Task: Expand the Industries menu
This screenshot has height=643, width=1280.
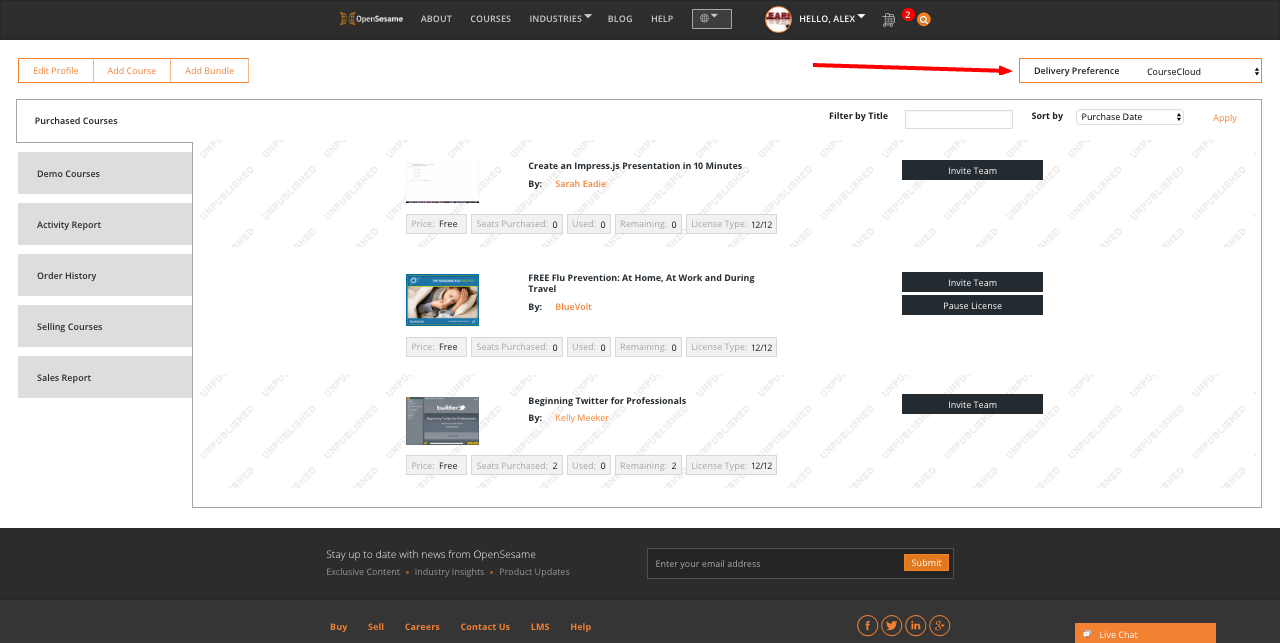Action: [x=560, y=19]
